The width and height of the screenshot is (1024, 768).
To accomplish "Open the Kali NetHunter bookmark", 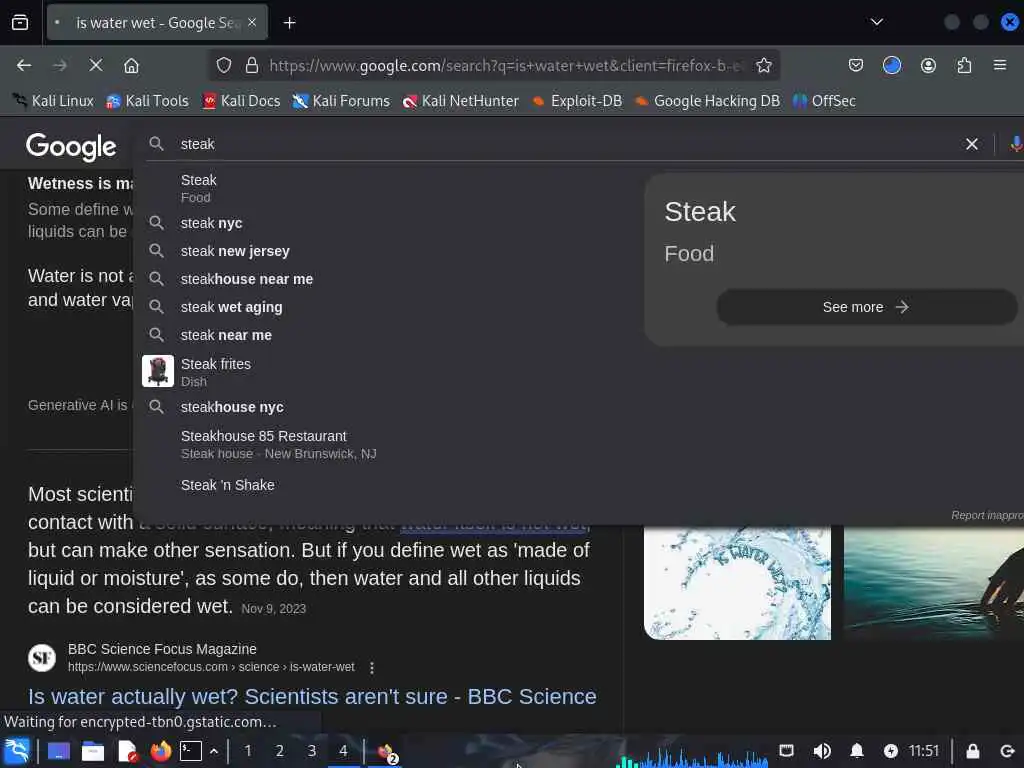I will [461, 101].
